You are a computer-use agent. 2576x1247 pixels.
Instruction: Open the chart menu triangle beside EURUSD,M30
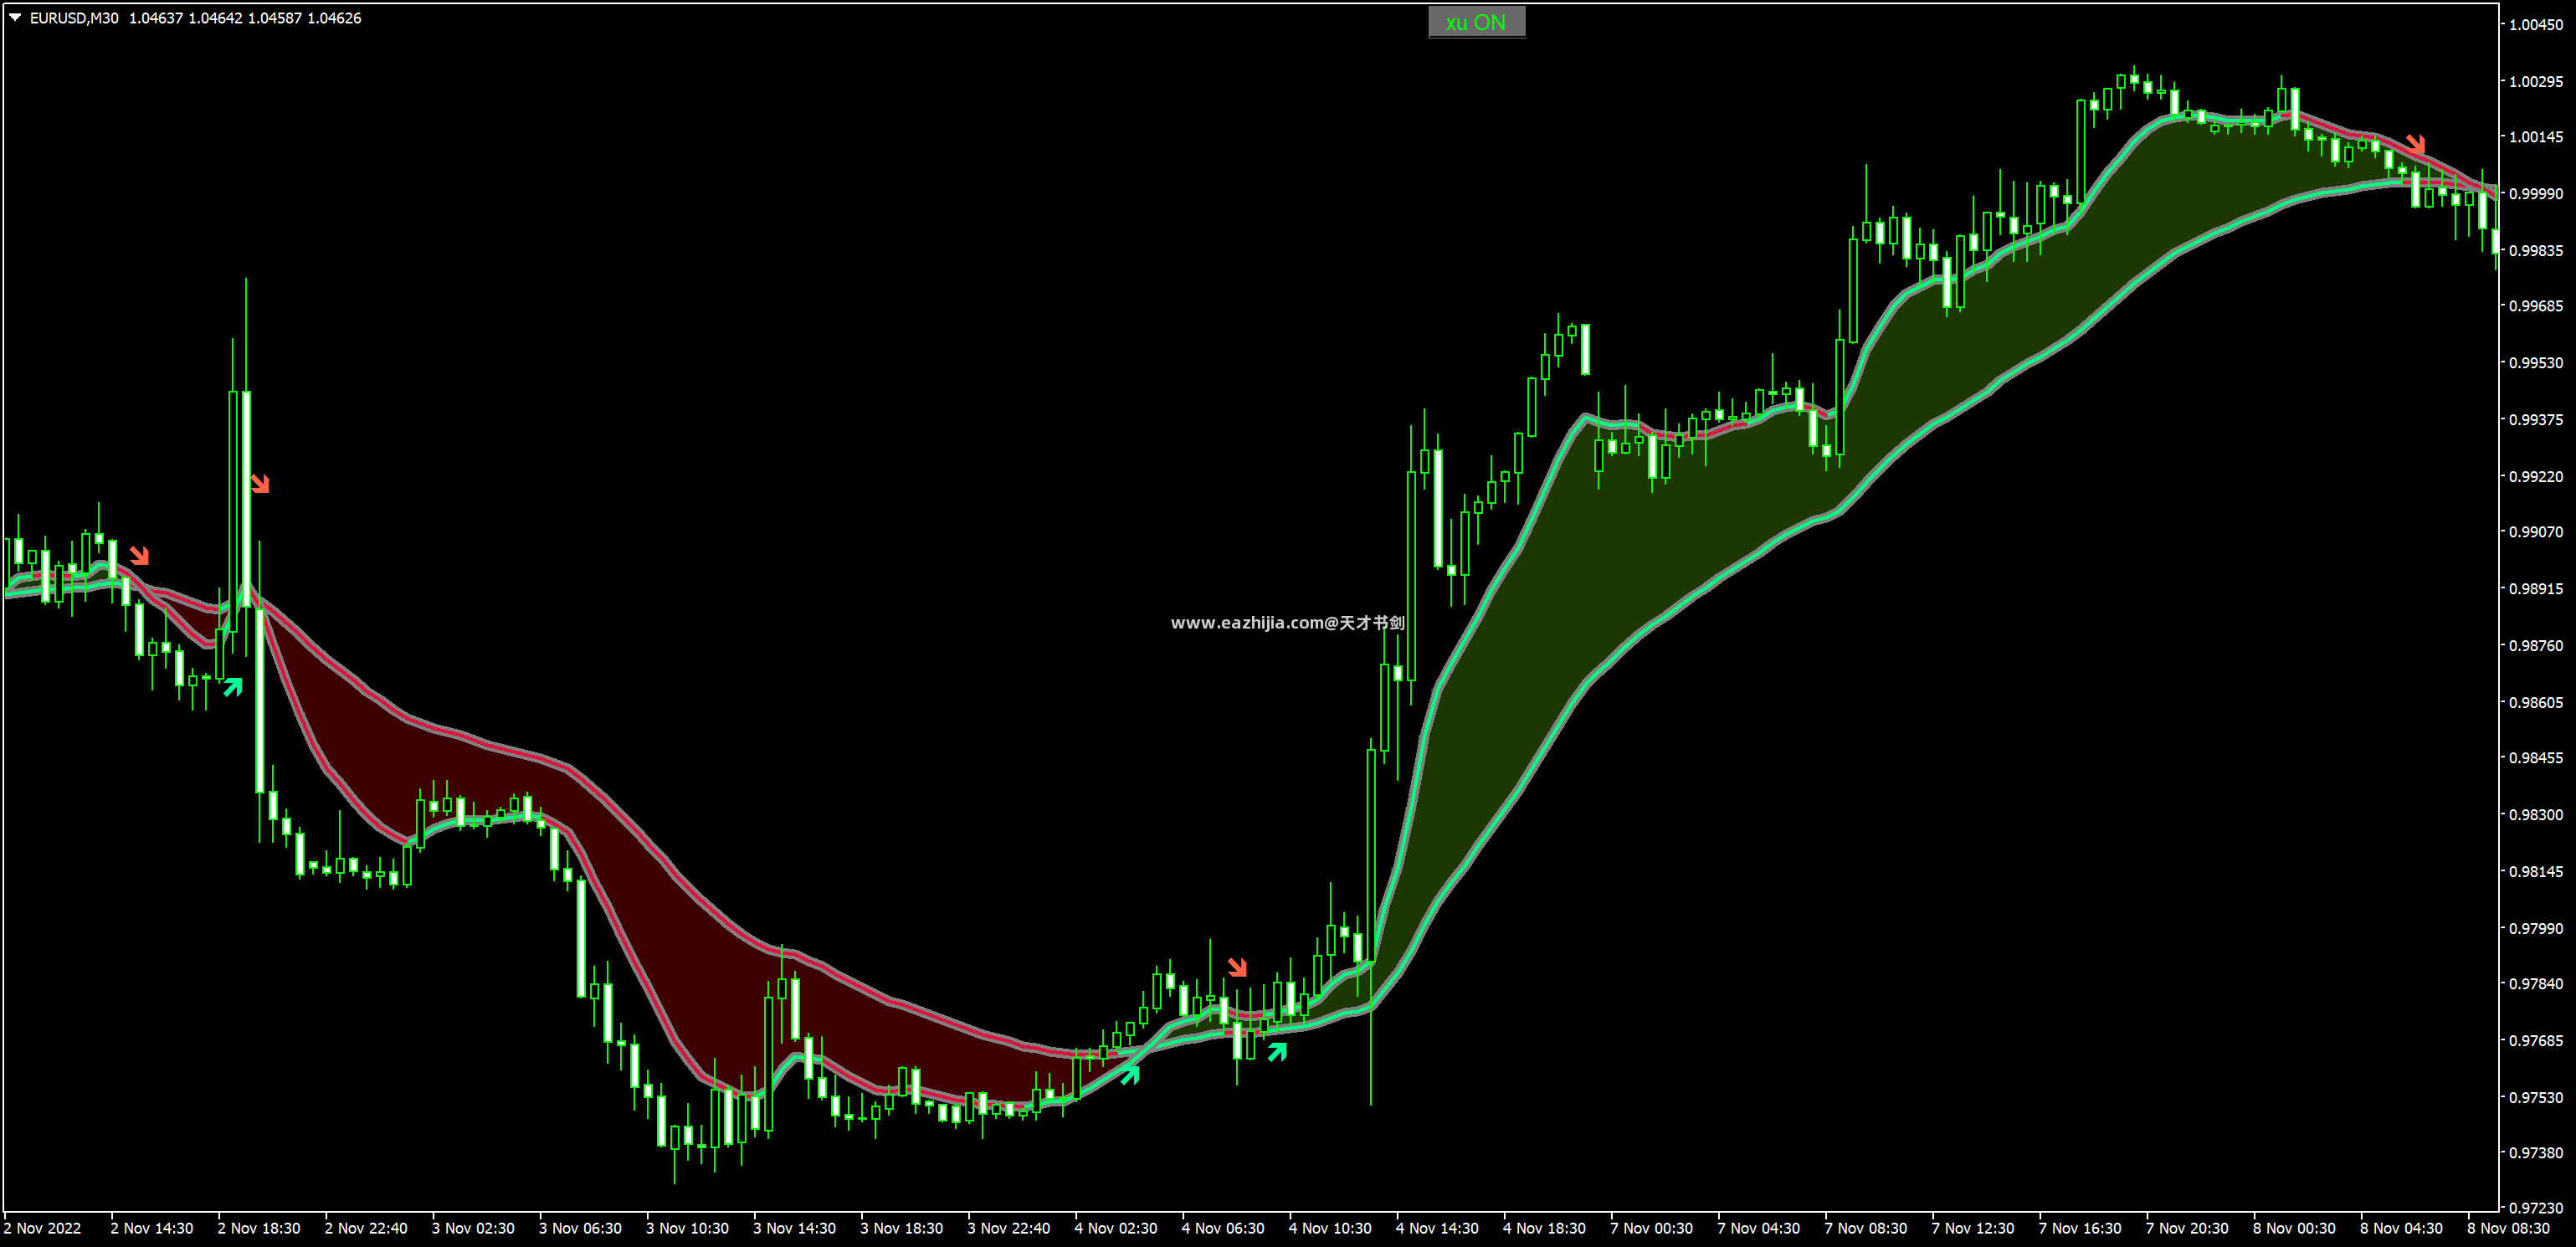tap(15, 17)
